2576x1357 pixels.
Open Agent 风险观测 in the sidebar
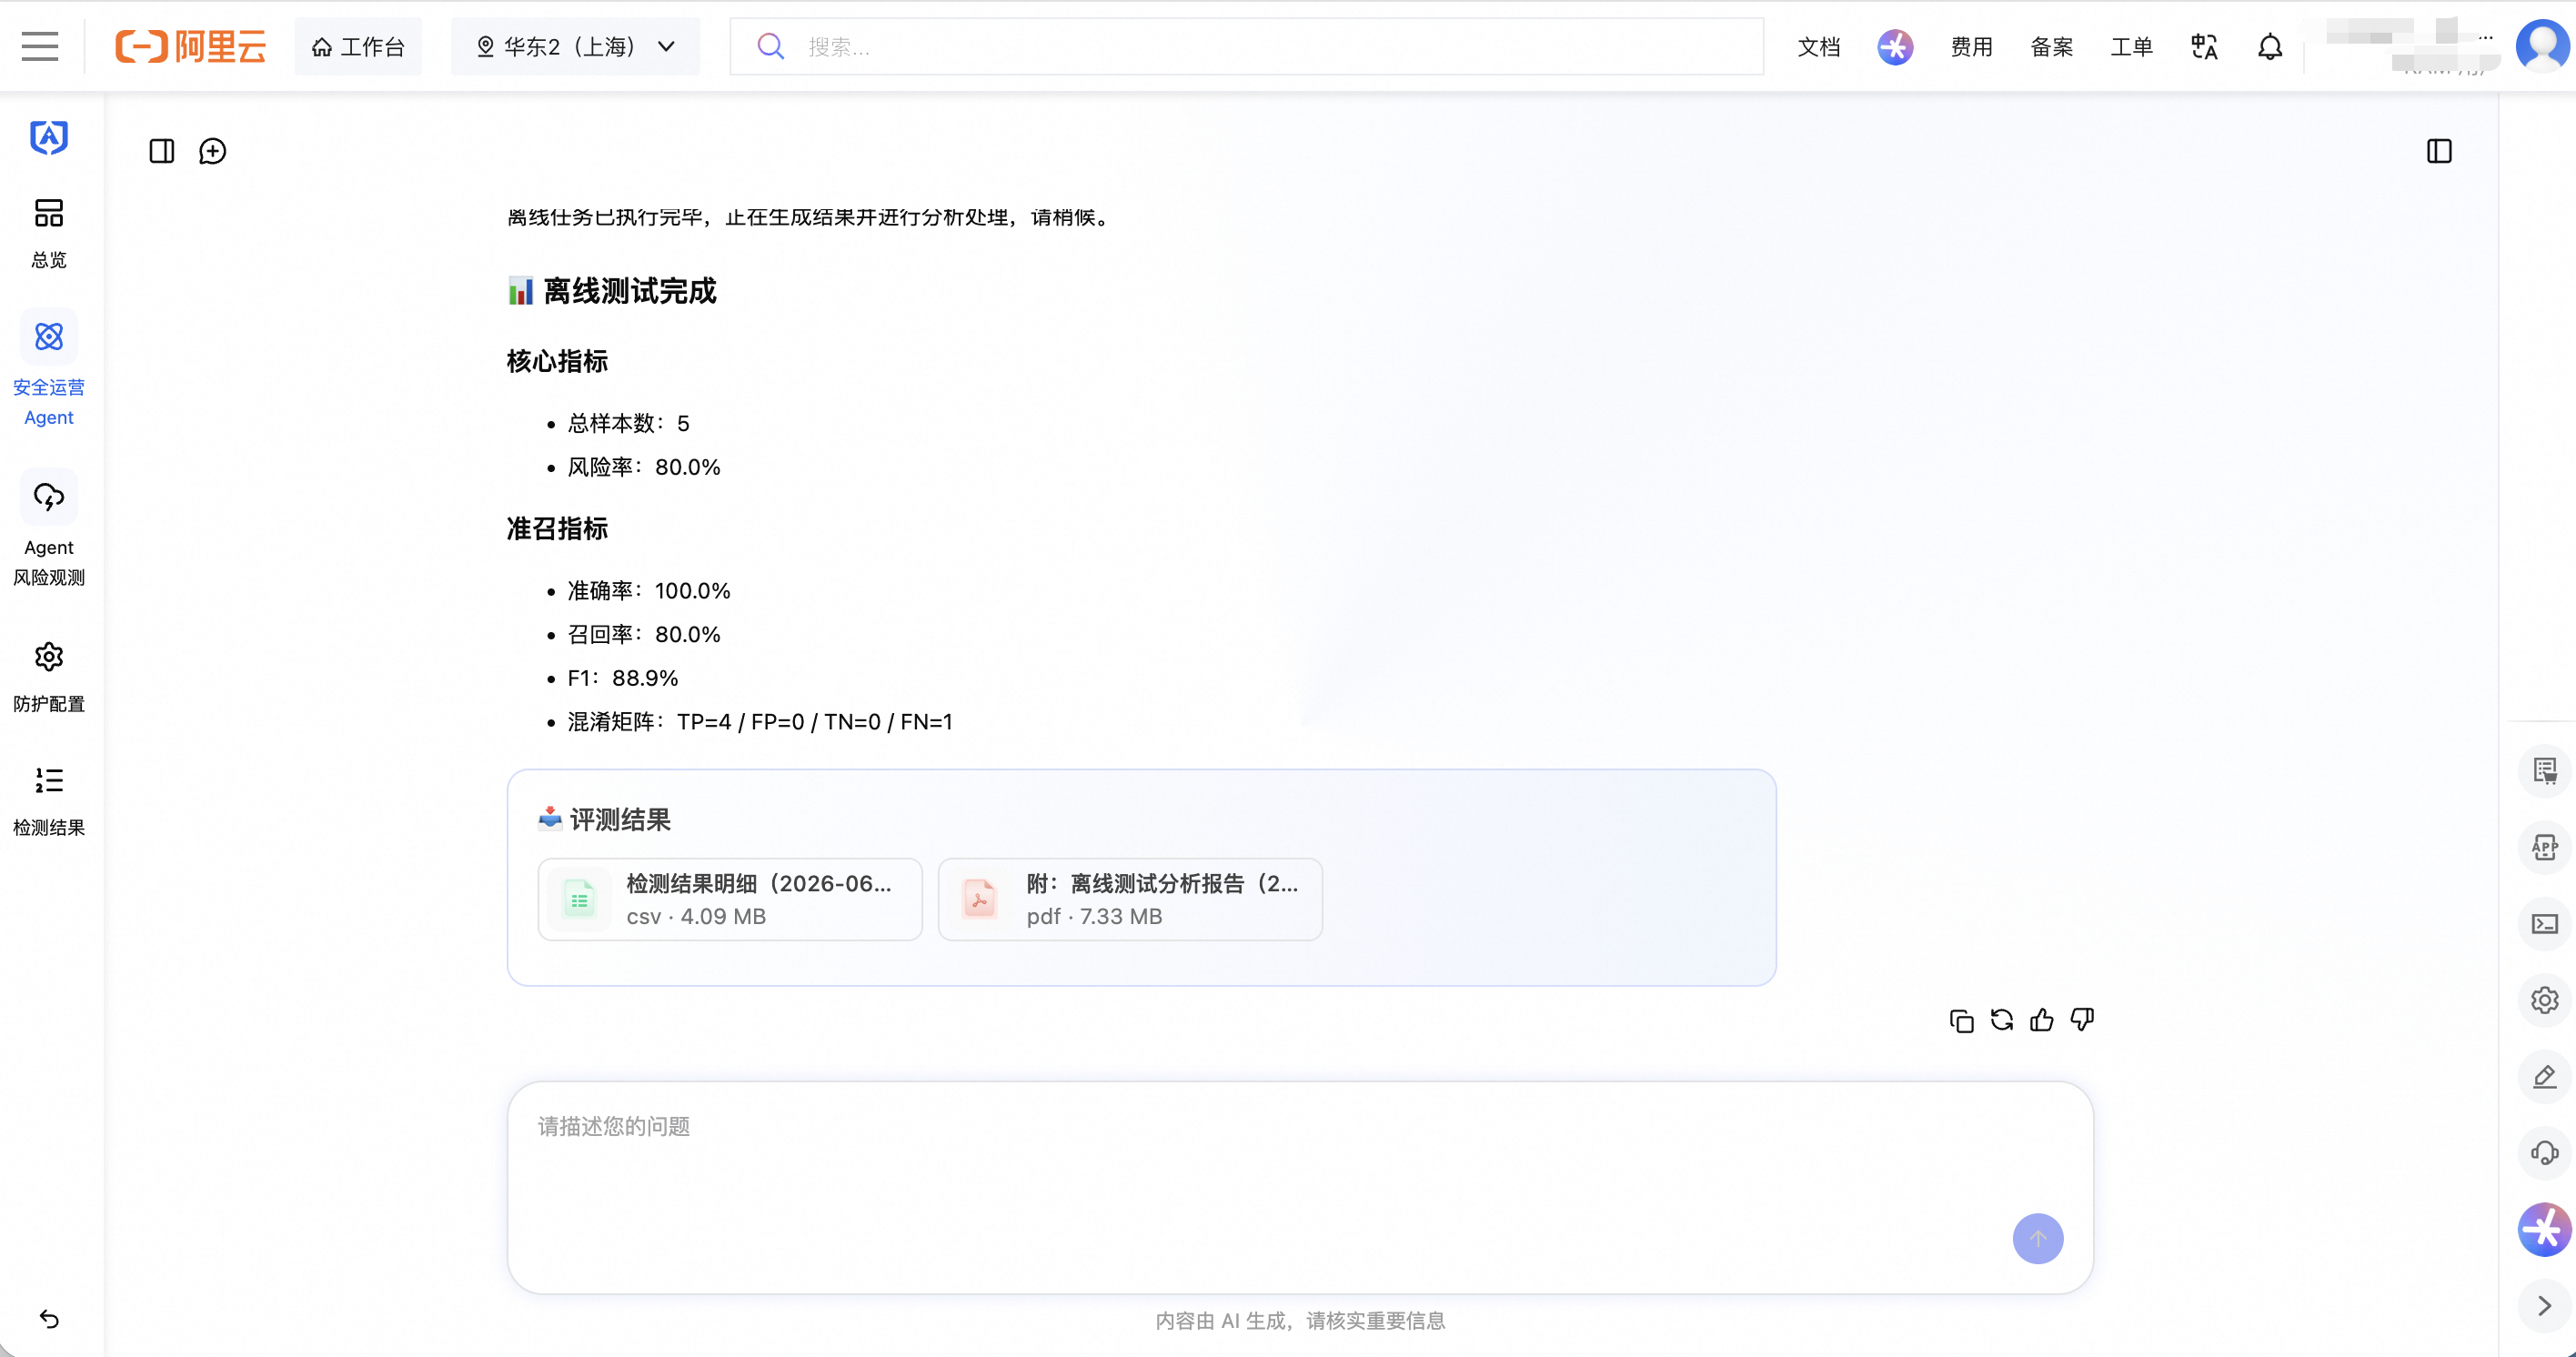coord(49,529)
